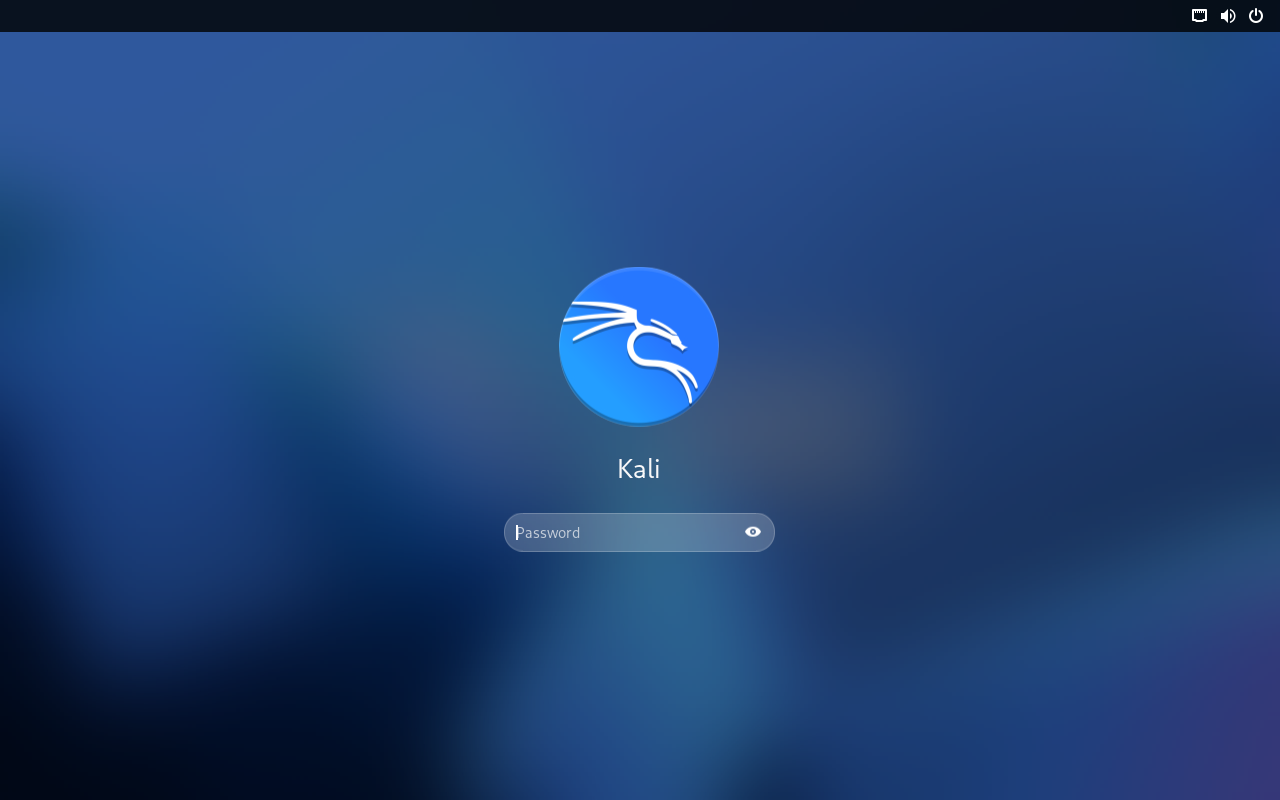Open the volume control dropdown
The width and height of the screenshot is (1280, 800).
(1228, 15)
